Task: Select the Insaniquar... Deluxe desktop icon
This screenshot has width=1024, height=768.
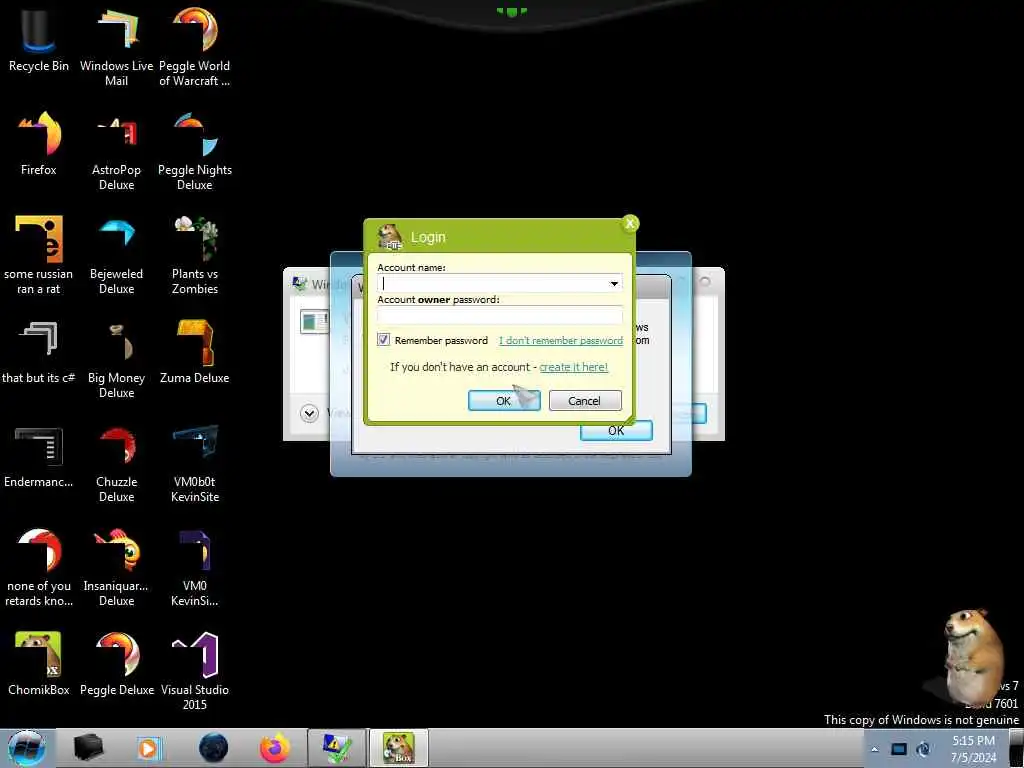Action: pos(116,568)
